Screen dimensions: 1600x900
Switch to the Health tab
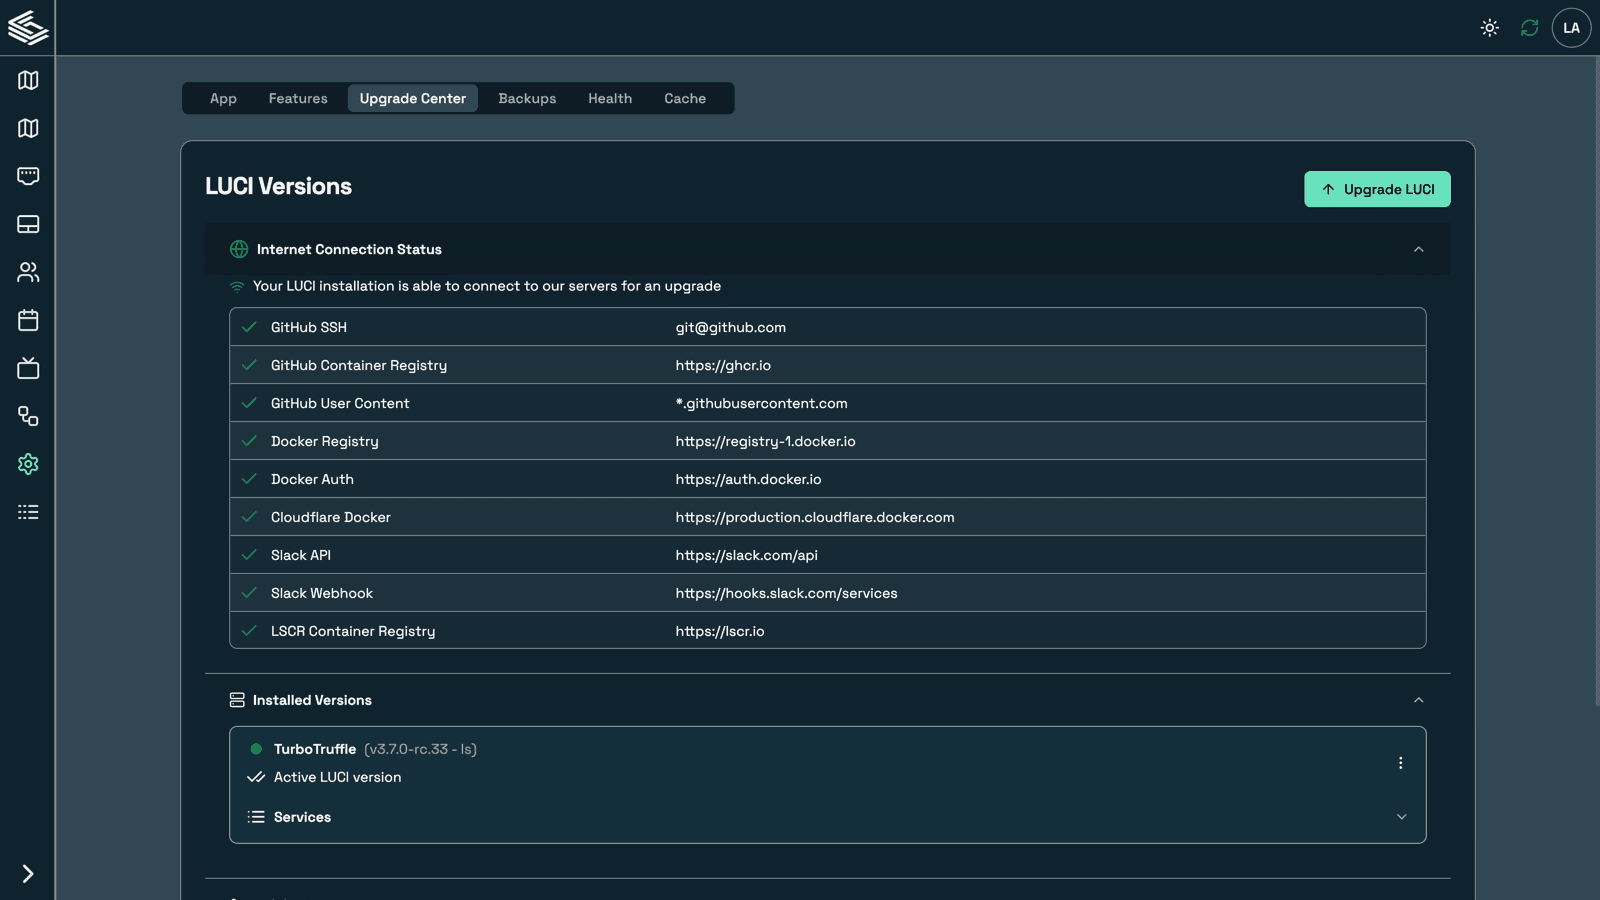click(609, 98)
